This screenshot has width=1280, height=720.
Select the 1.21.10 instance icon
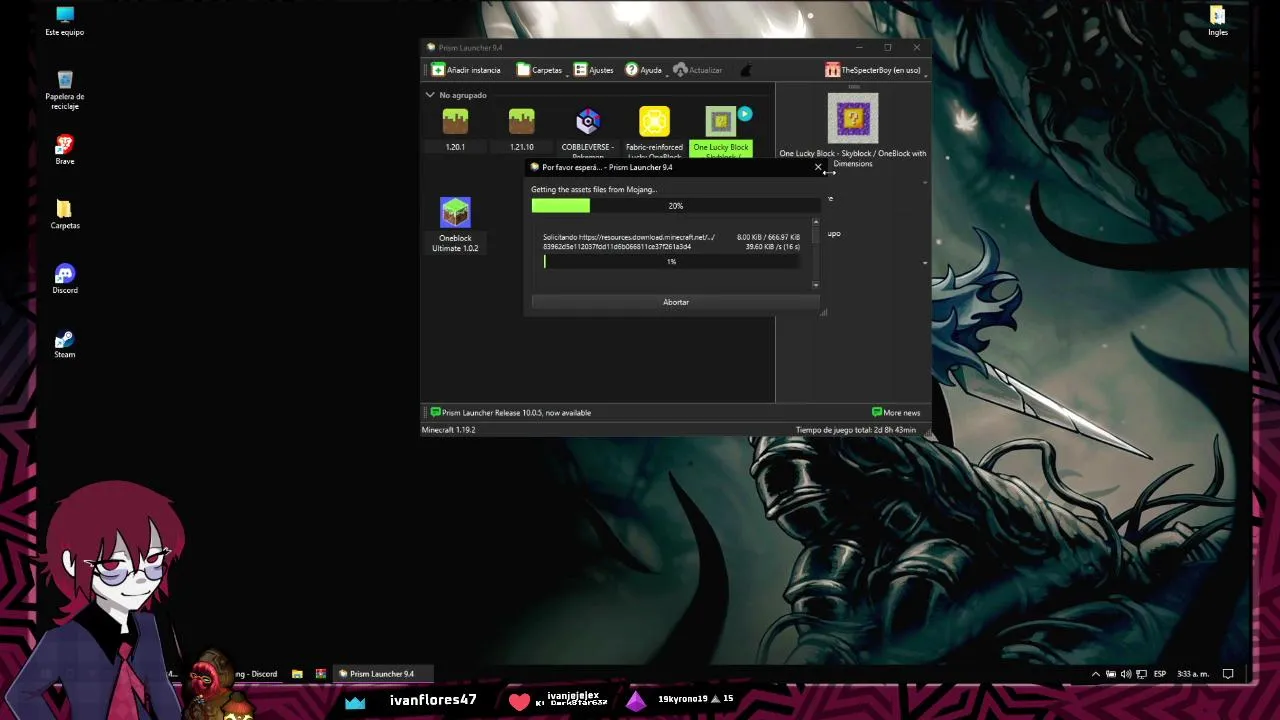coord(521,121)
